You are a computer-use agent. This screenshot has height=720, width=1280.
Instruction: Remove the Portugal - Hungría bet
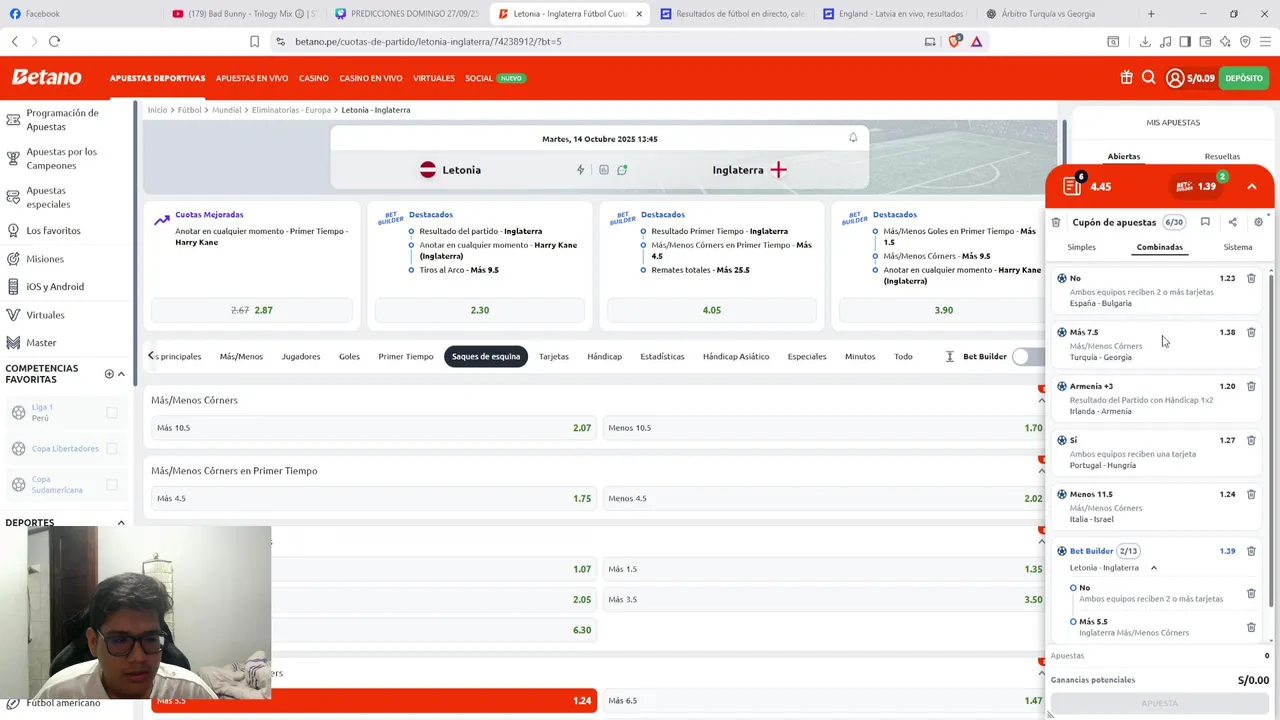[x=1251, y=440]
